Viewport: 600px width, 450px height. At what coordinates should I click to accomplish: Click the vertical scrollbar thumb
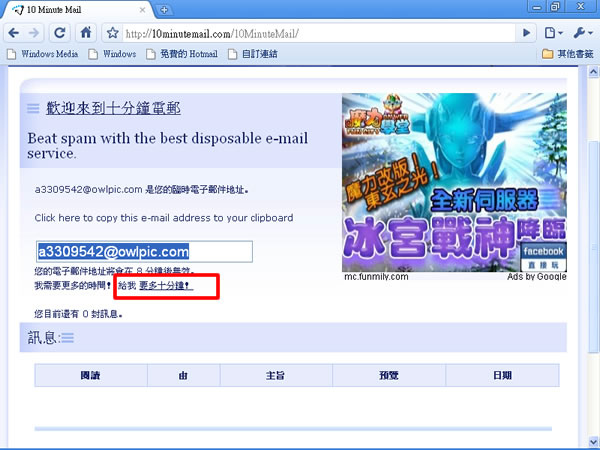pos(593,247)
